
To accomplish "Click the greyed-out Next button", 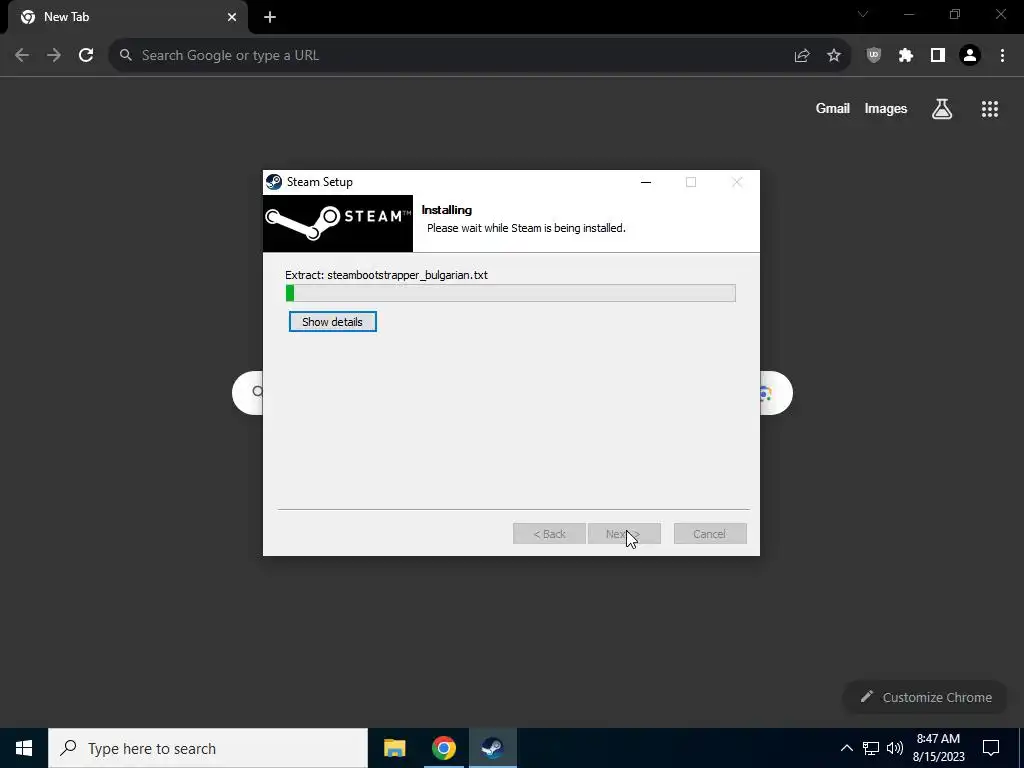I will tap(624, 534).
